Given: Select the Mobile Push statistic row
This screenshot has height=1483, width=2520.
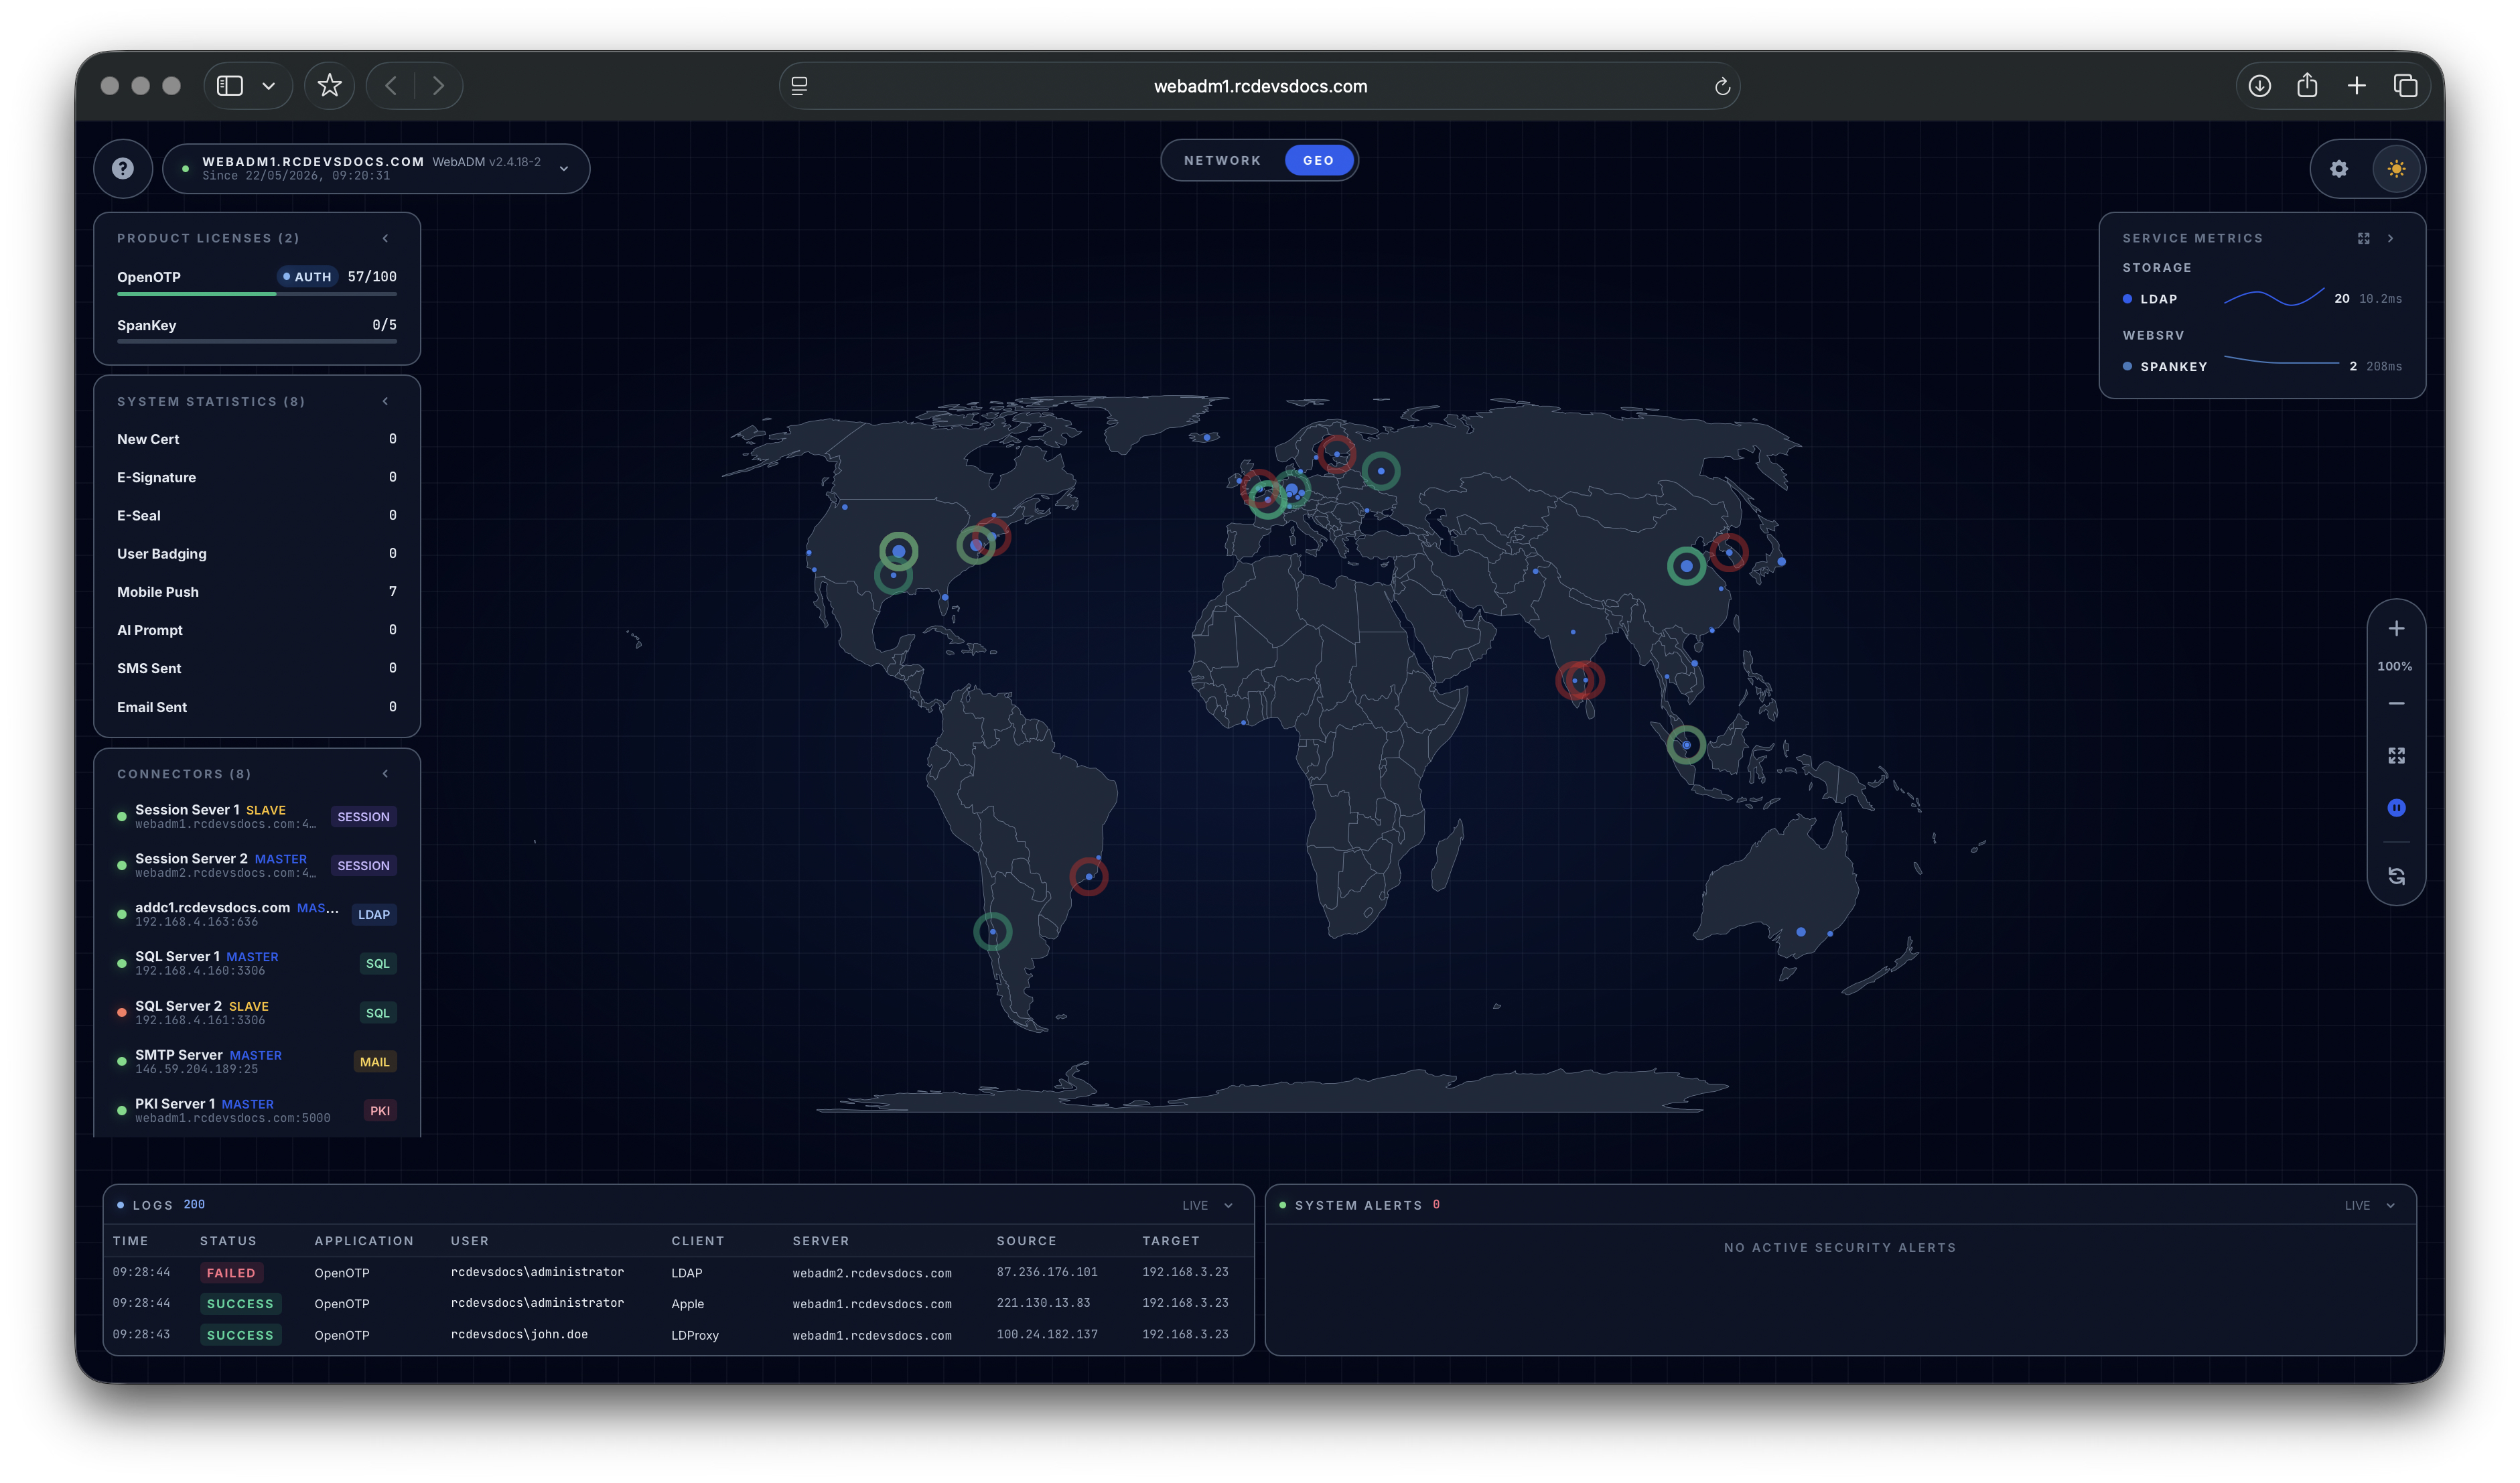Looking at the screenshot, I should pyautogui.click(x=257, y=592).
